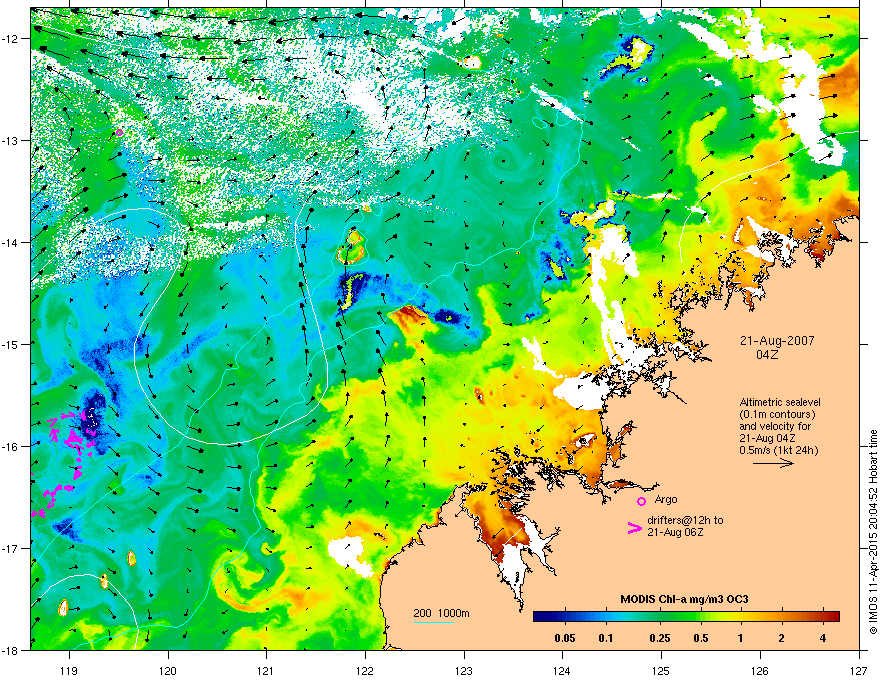Viewport: 880px width, 680px height.
Task: Click the 'MODIS Chl-a mg/m3 OC3' colorbar title
Action: click(684, 599)
